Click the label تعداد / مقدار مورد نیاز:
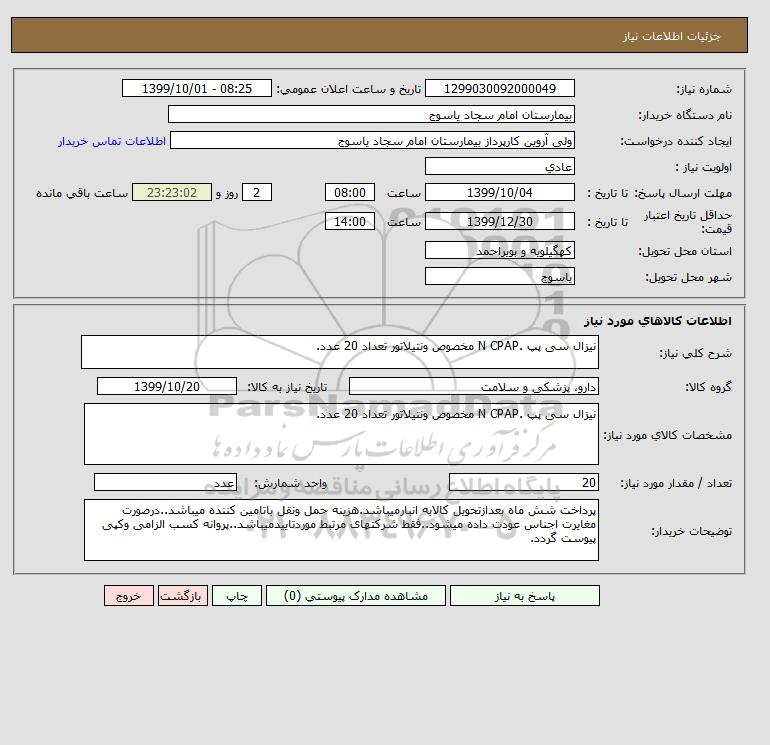 tap(676, 483)
